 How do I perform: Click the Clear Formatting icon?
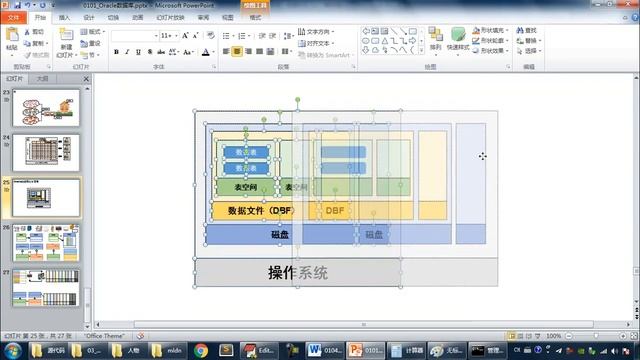pos(211,36)
